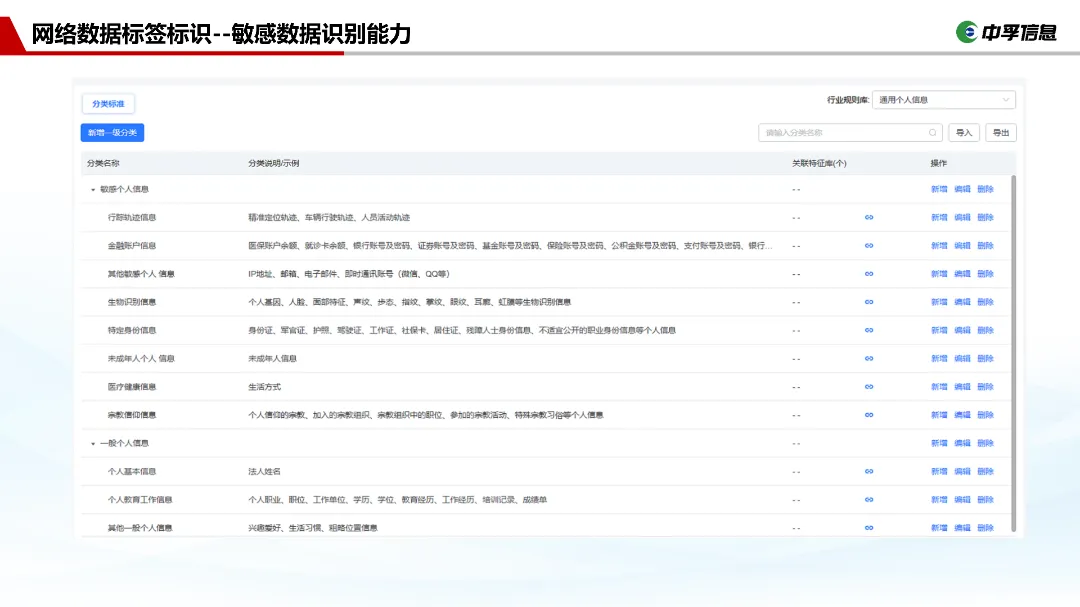Focus the category name search field
Viewport: 1080px width, 607px height.
[x=845, y=132]
